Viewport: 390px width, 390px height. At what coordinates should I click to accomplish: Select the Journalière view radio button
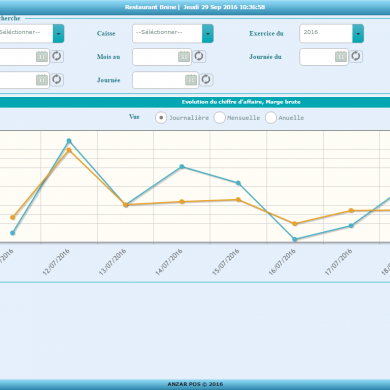[x=161, y=118]
